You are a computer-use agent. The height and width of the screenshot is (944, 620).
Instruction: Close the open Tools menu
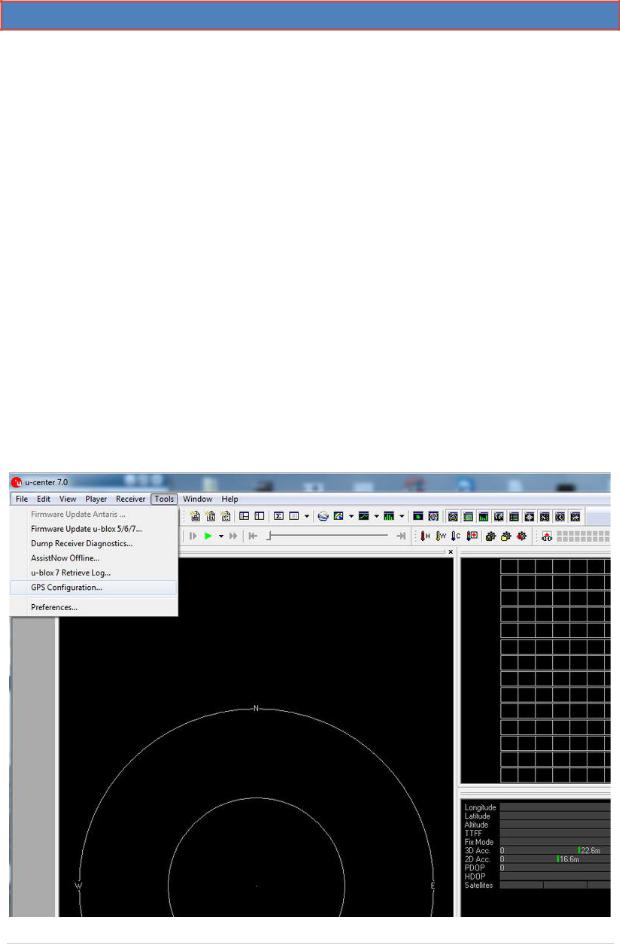pos(164,499)
